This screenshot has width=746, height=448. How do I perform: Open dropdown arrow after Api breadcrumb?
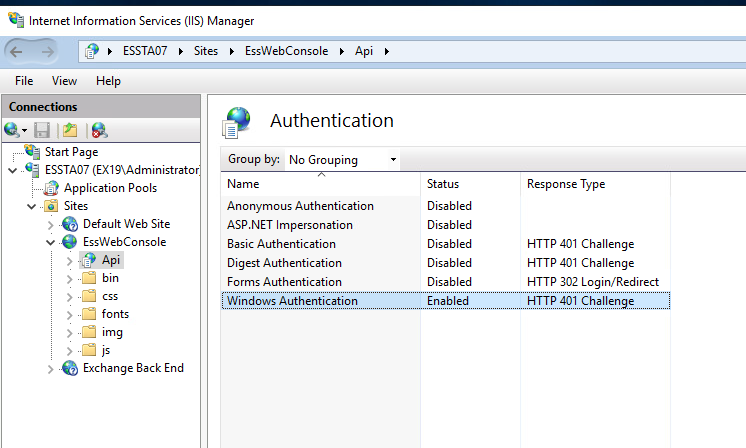(387, 51)
